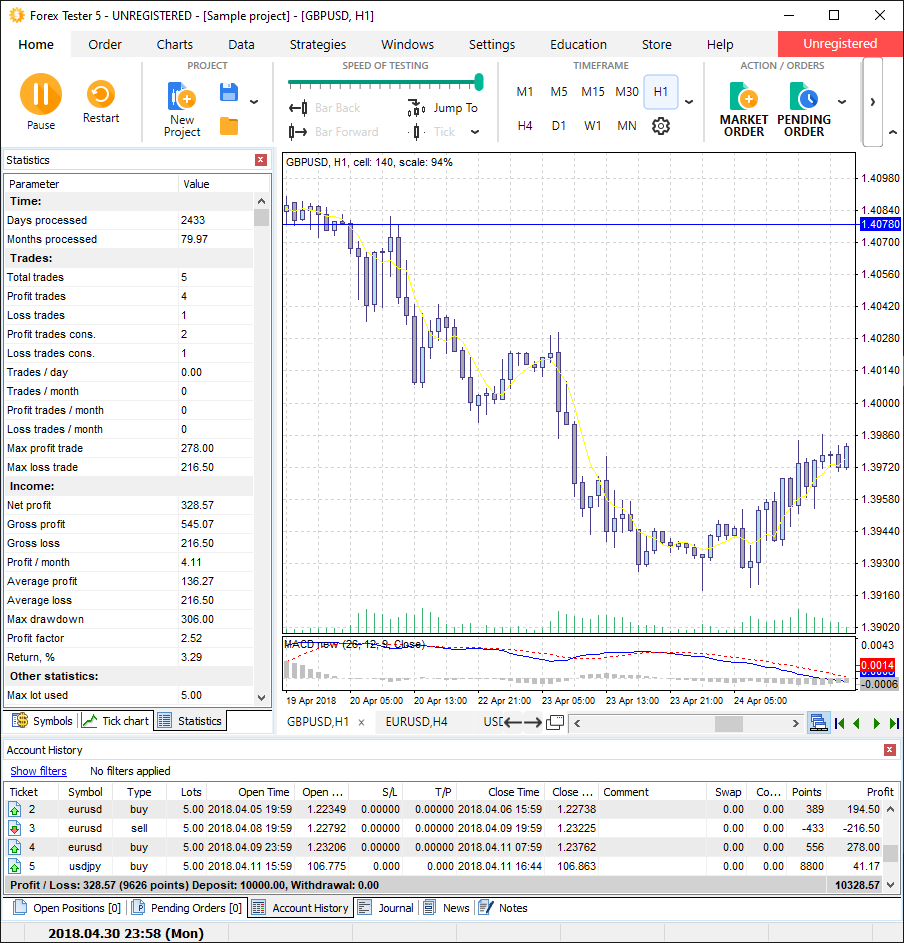The height and width of the screenshot is (943, 904).
Task: Toggle chart auto-scroll icon
Action: click(818, 722)
